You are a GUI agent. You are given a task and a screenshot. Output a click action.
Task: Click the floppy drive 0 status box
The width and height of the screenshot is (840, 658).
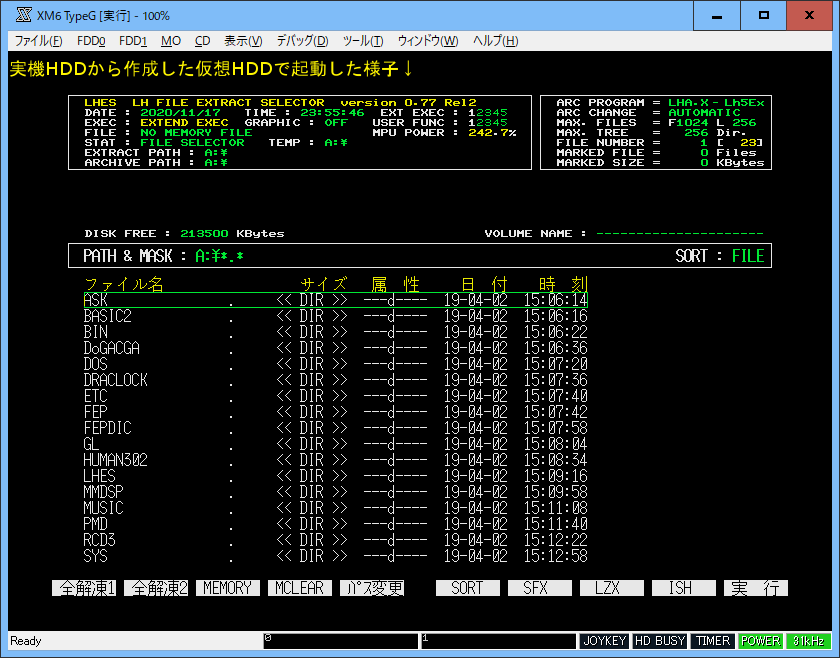340,641
